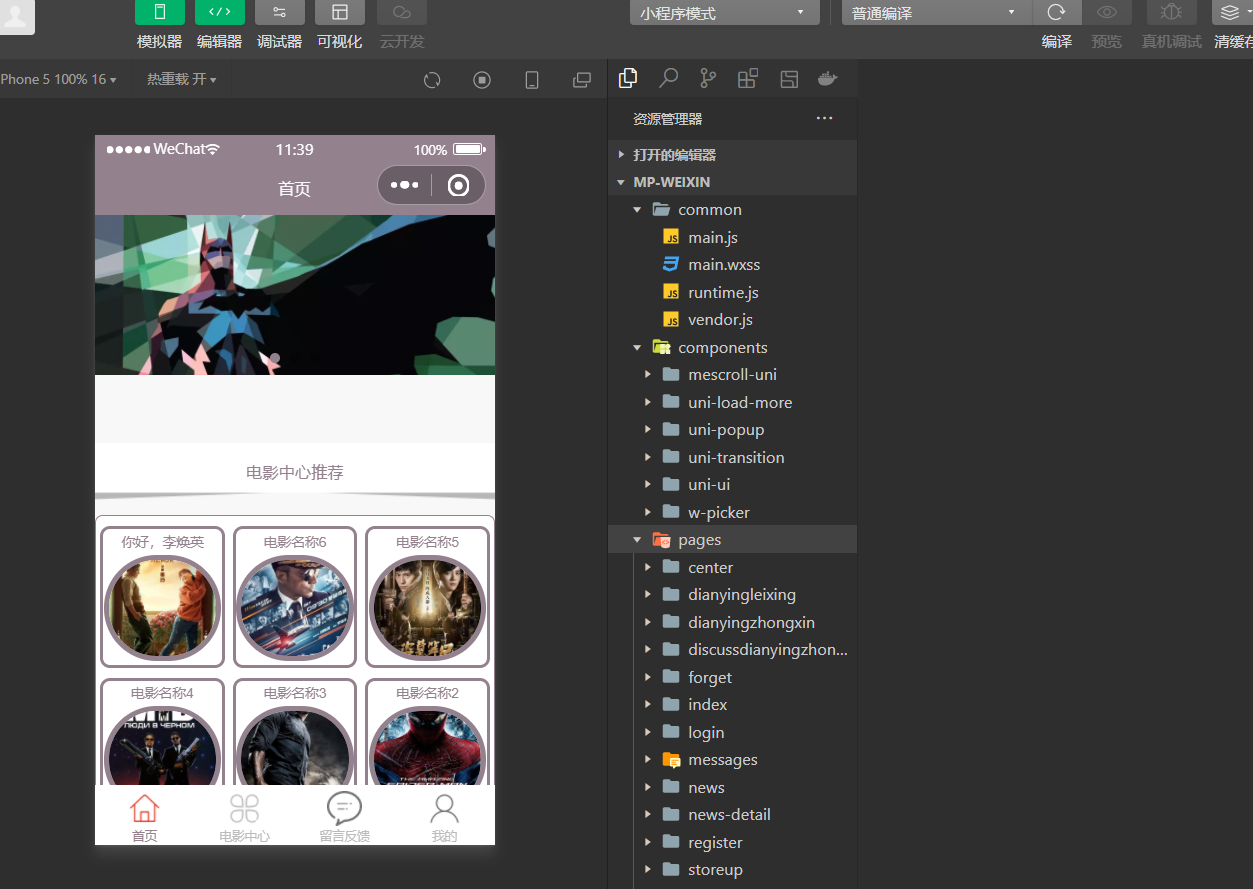1253x889 pixels.
Task: Open the device model dropdown iPhone 5
Action: (x=58, y=79)
